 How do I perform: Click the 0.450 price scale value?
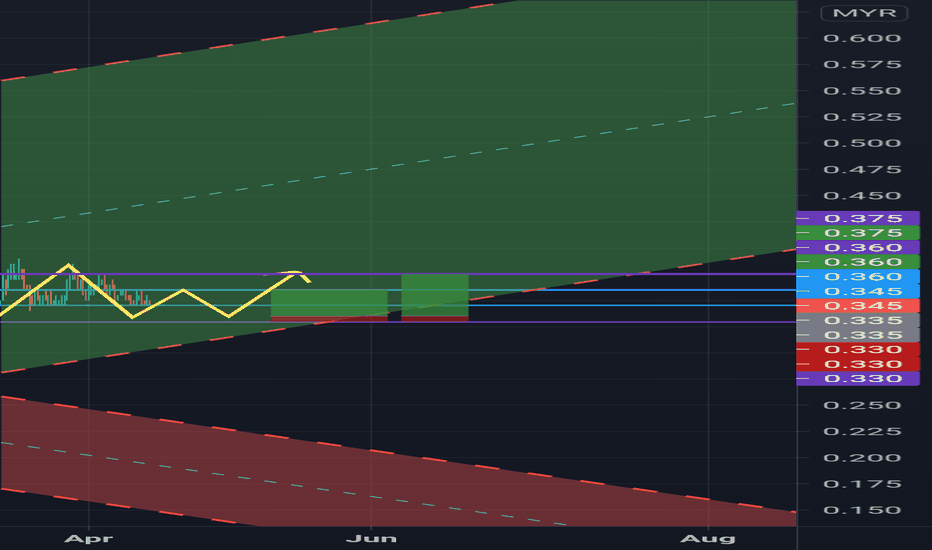coord(862,196)
